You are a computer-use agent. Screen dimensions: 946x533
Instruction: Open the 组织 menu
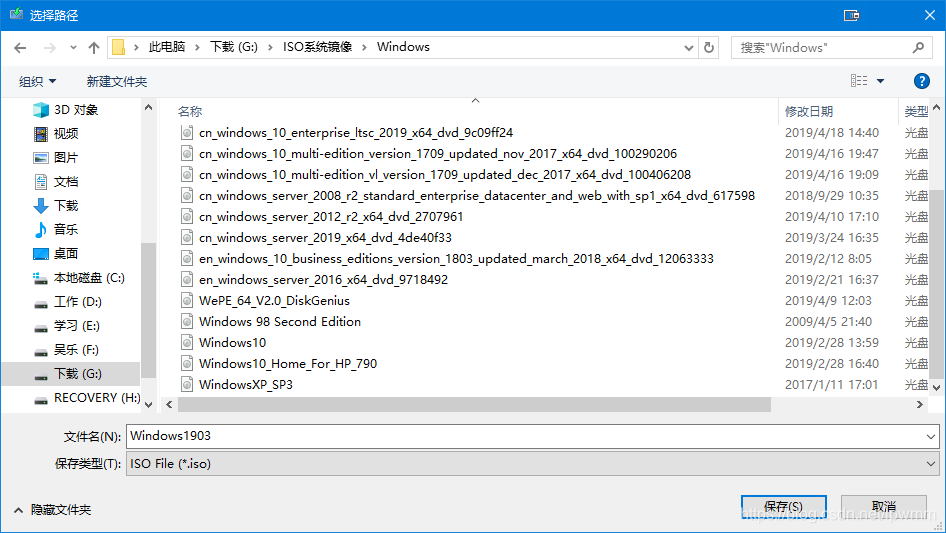pyautogui.click(x=37, y=81)
